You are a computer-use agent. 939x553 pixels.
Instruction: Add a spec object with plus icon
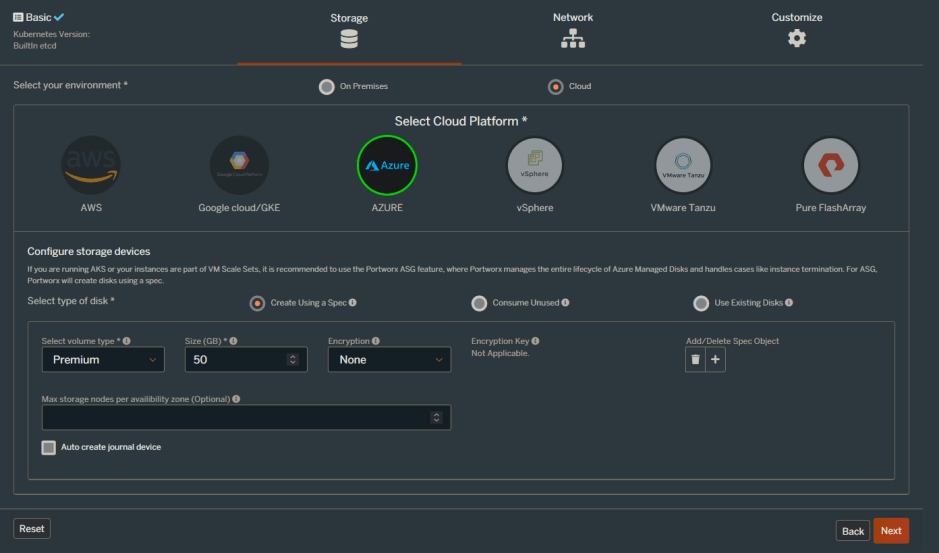[x=715, y=360]
